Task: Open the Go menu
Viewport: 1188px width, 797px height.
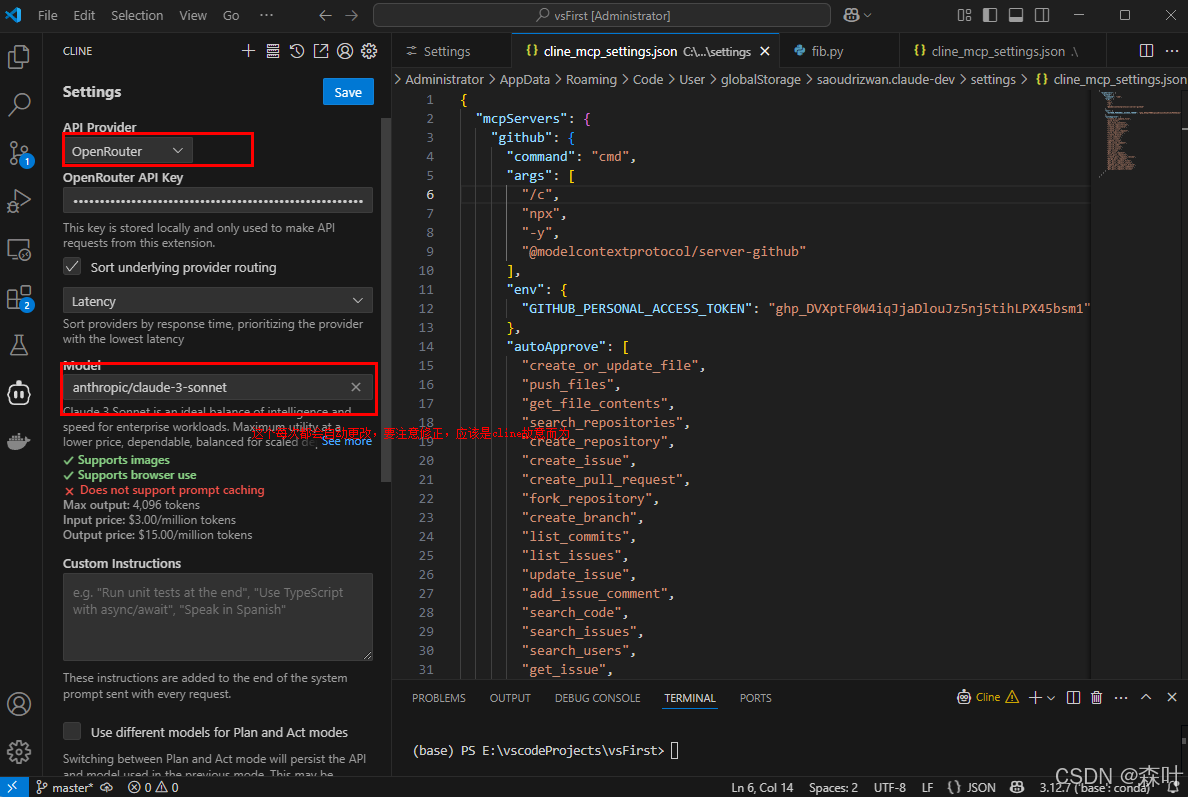Action: point(231,15)
